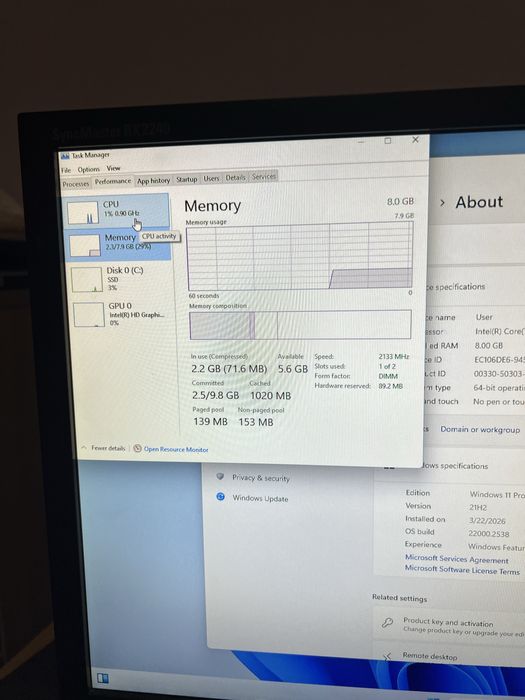The width and height of the screenshot is (525, 700).
Task: Click the Installed RAM 8.00 GB value
Action: (x=489, y=346)
